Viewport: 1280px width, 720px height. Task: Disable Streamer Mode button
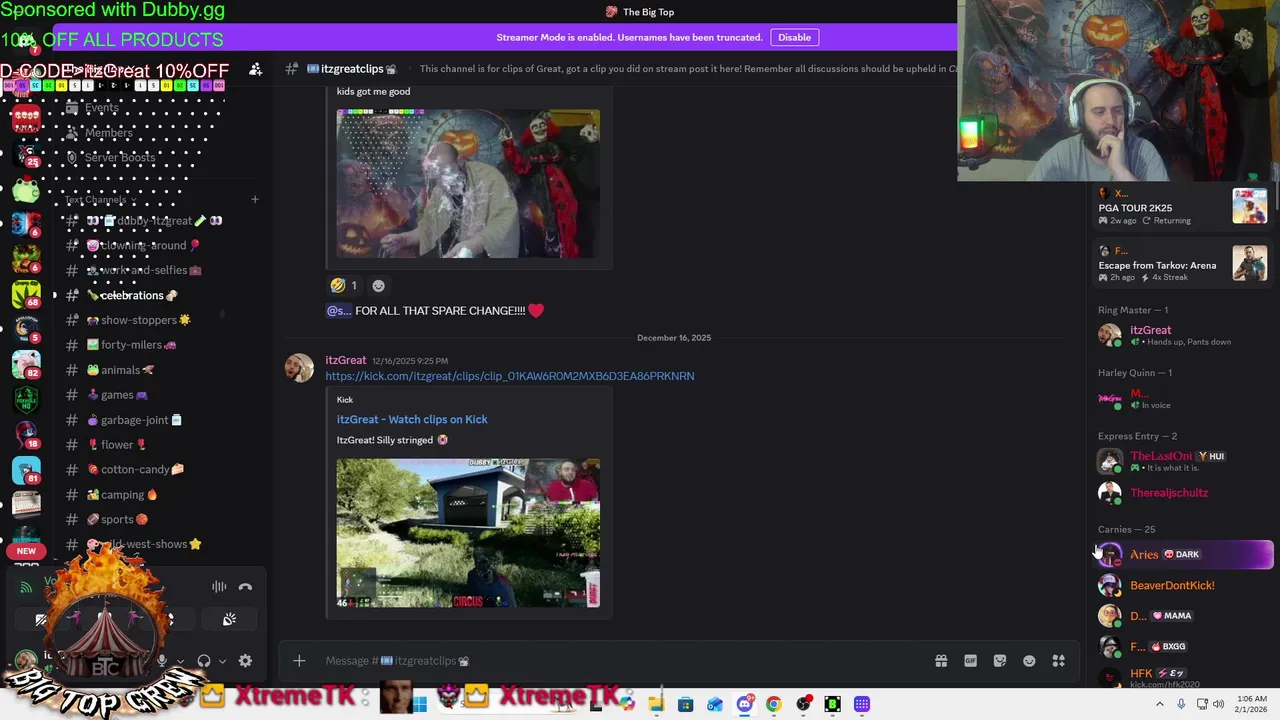coord(794,37)
